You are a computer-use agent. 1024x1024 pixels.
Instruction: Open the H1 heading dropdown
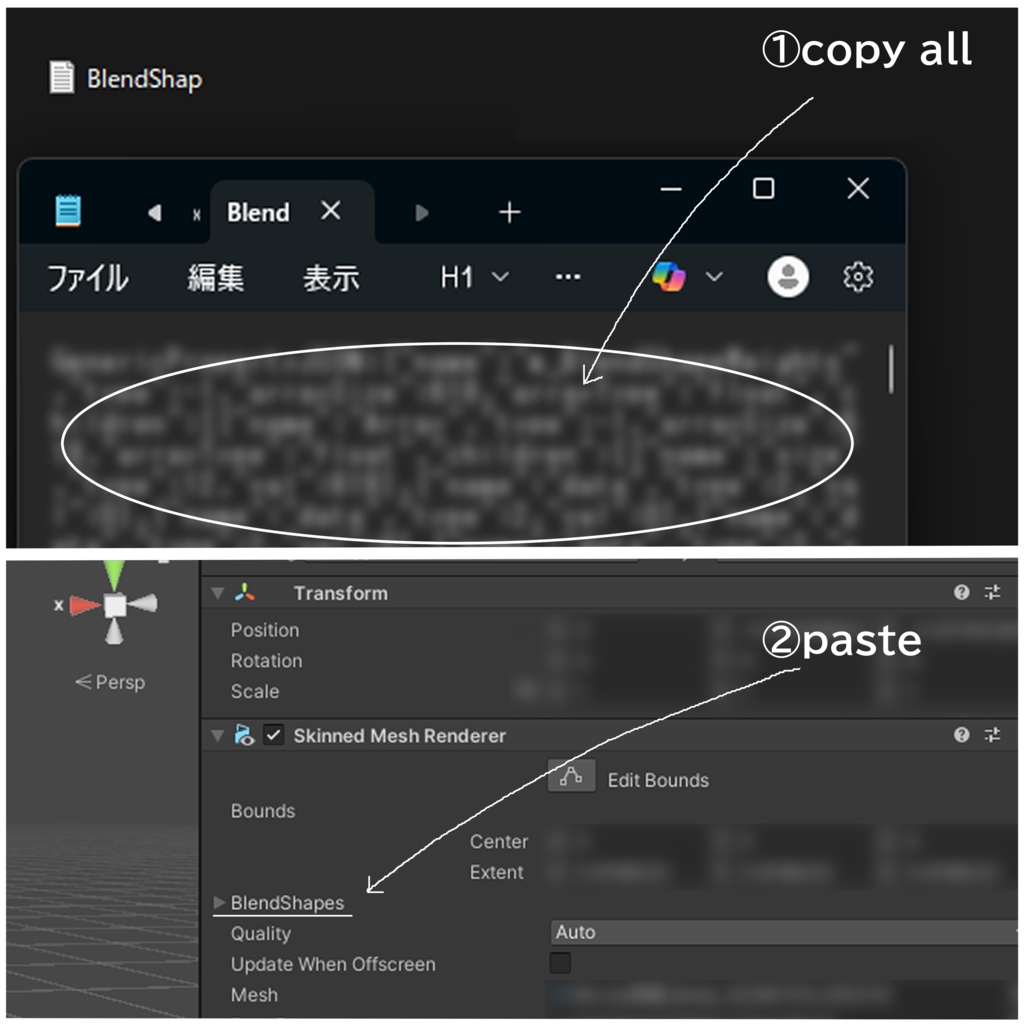pyautogui.click(x=473, y=277)
